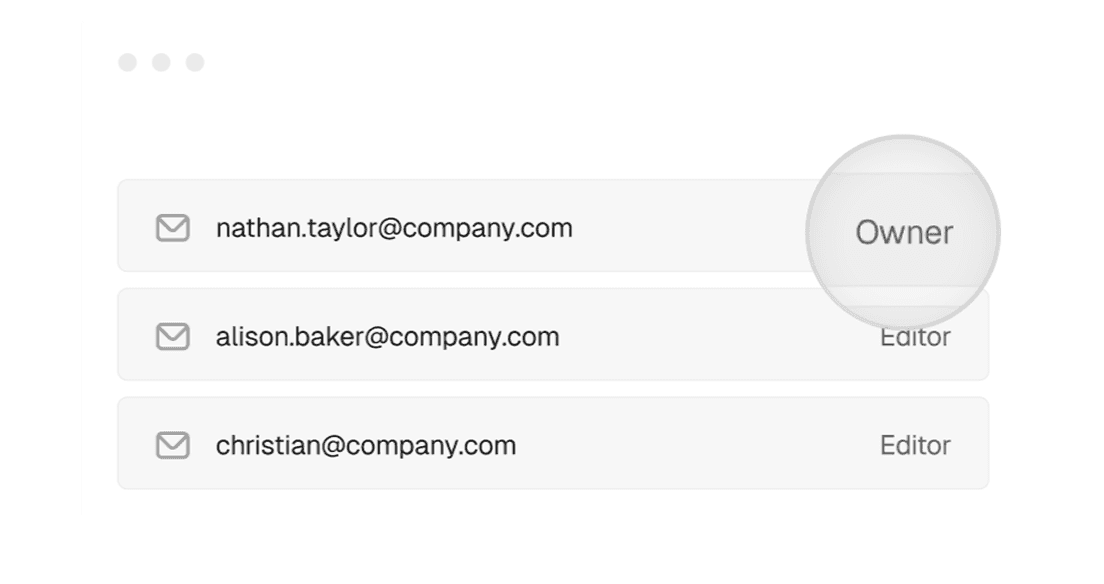Select empty space in christian member row
This screenshot has width=1104, height=584.
tap(697, 444)
